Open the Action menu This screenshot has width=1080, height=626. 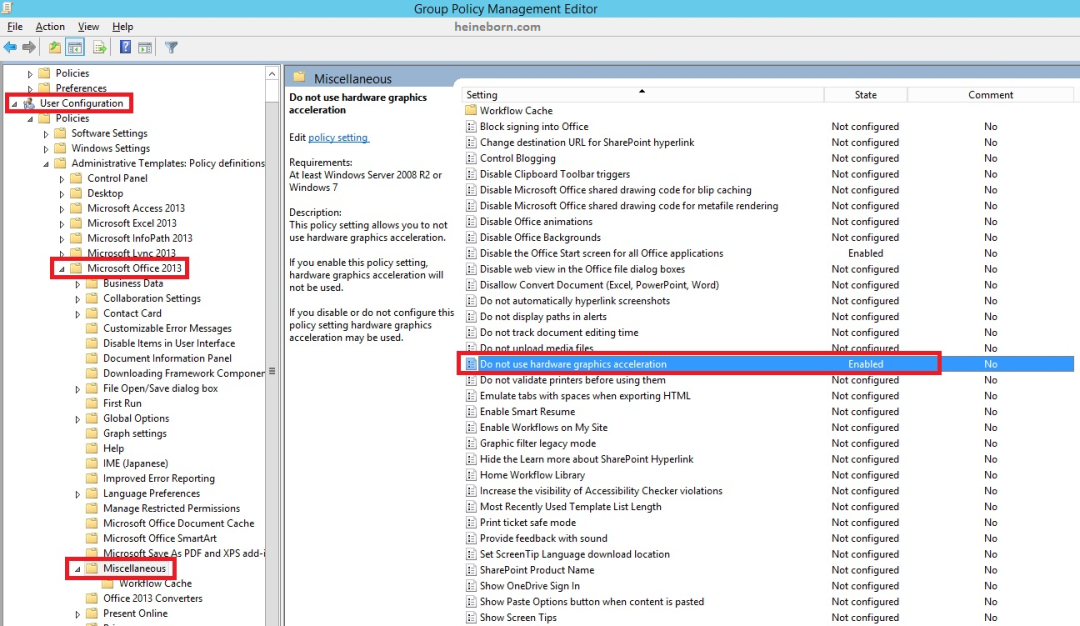pyautogui.click(x=50, y=26)
